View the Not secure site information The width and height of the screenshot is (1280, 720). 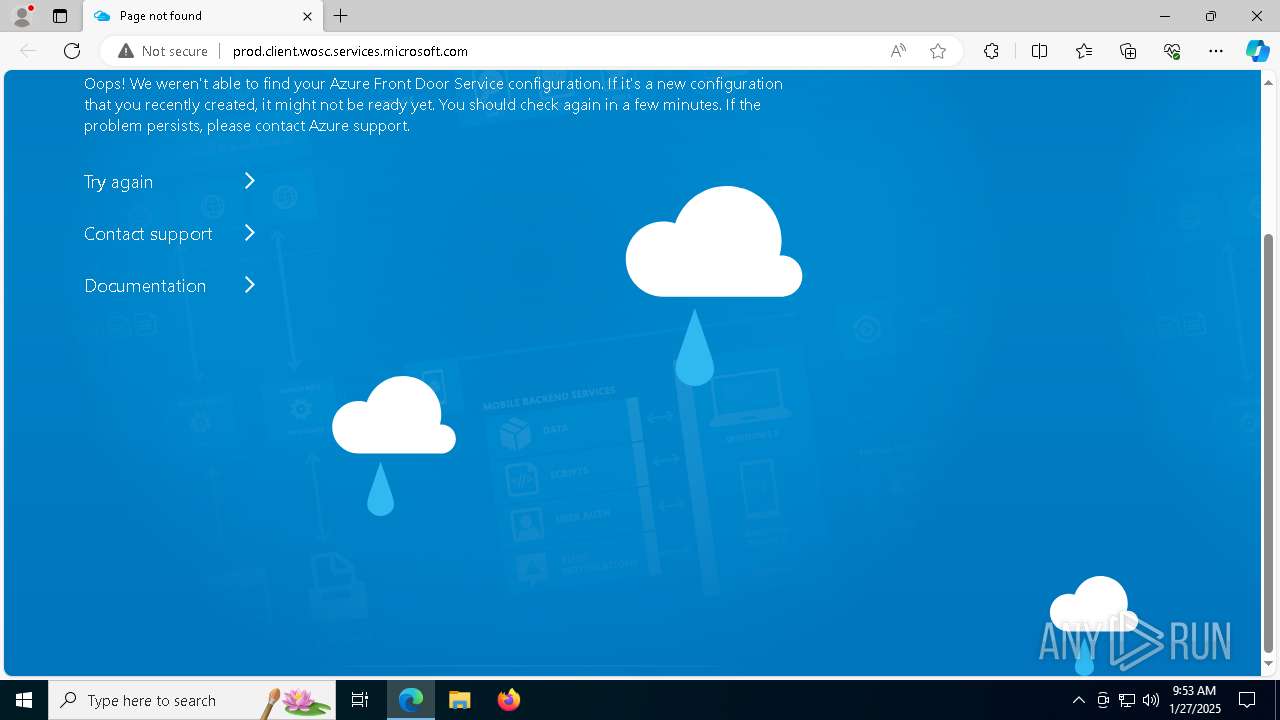point(163,51)
